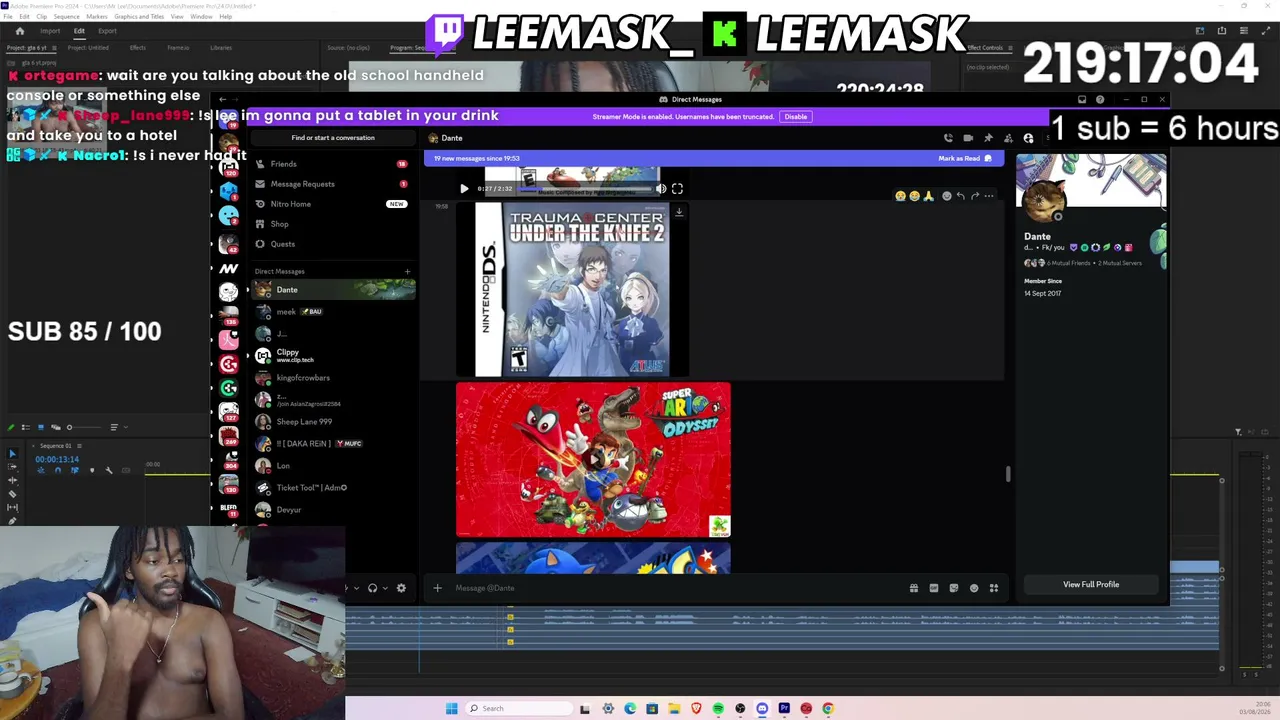Open the Dante direct message
Image resolution: width=1280 pixels, height=720 pixels.
click(333, 290)
